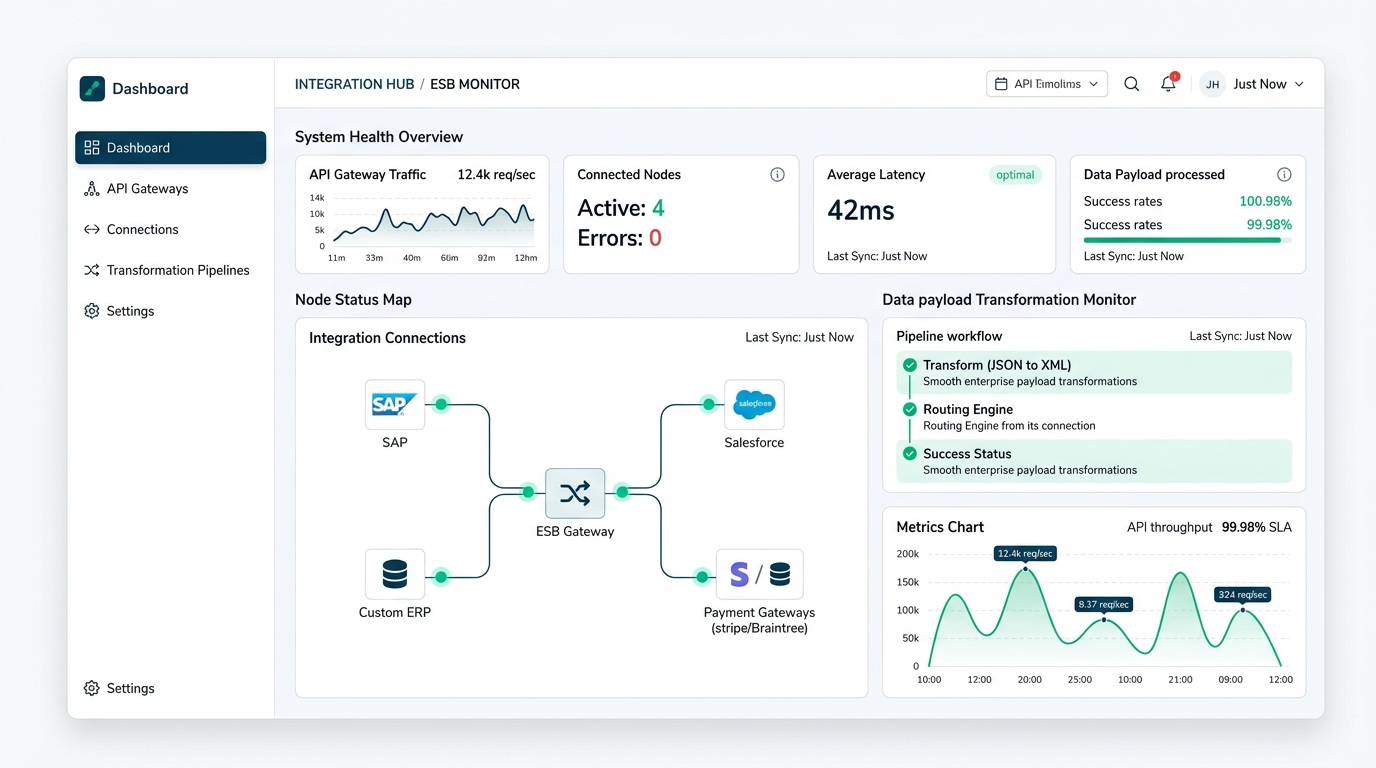This screenshot has height=768, width=1376.
Task: Select the Salesforce node icon
Action: coord(754,405)
